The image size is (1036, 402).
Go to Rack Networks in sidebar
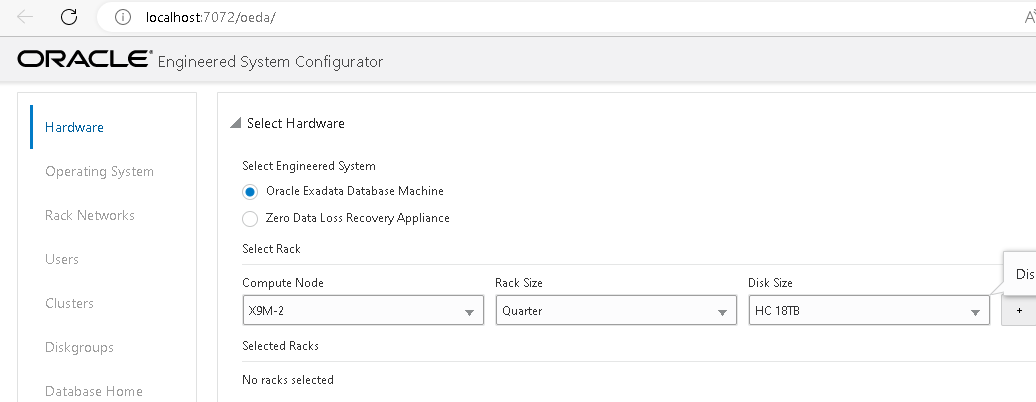tap(90, 215)
